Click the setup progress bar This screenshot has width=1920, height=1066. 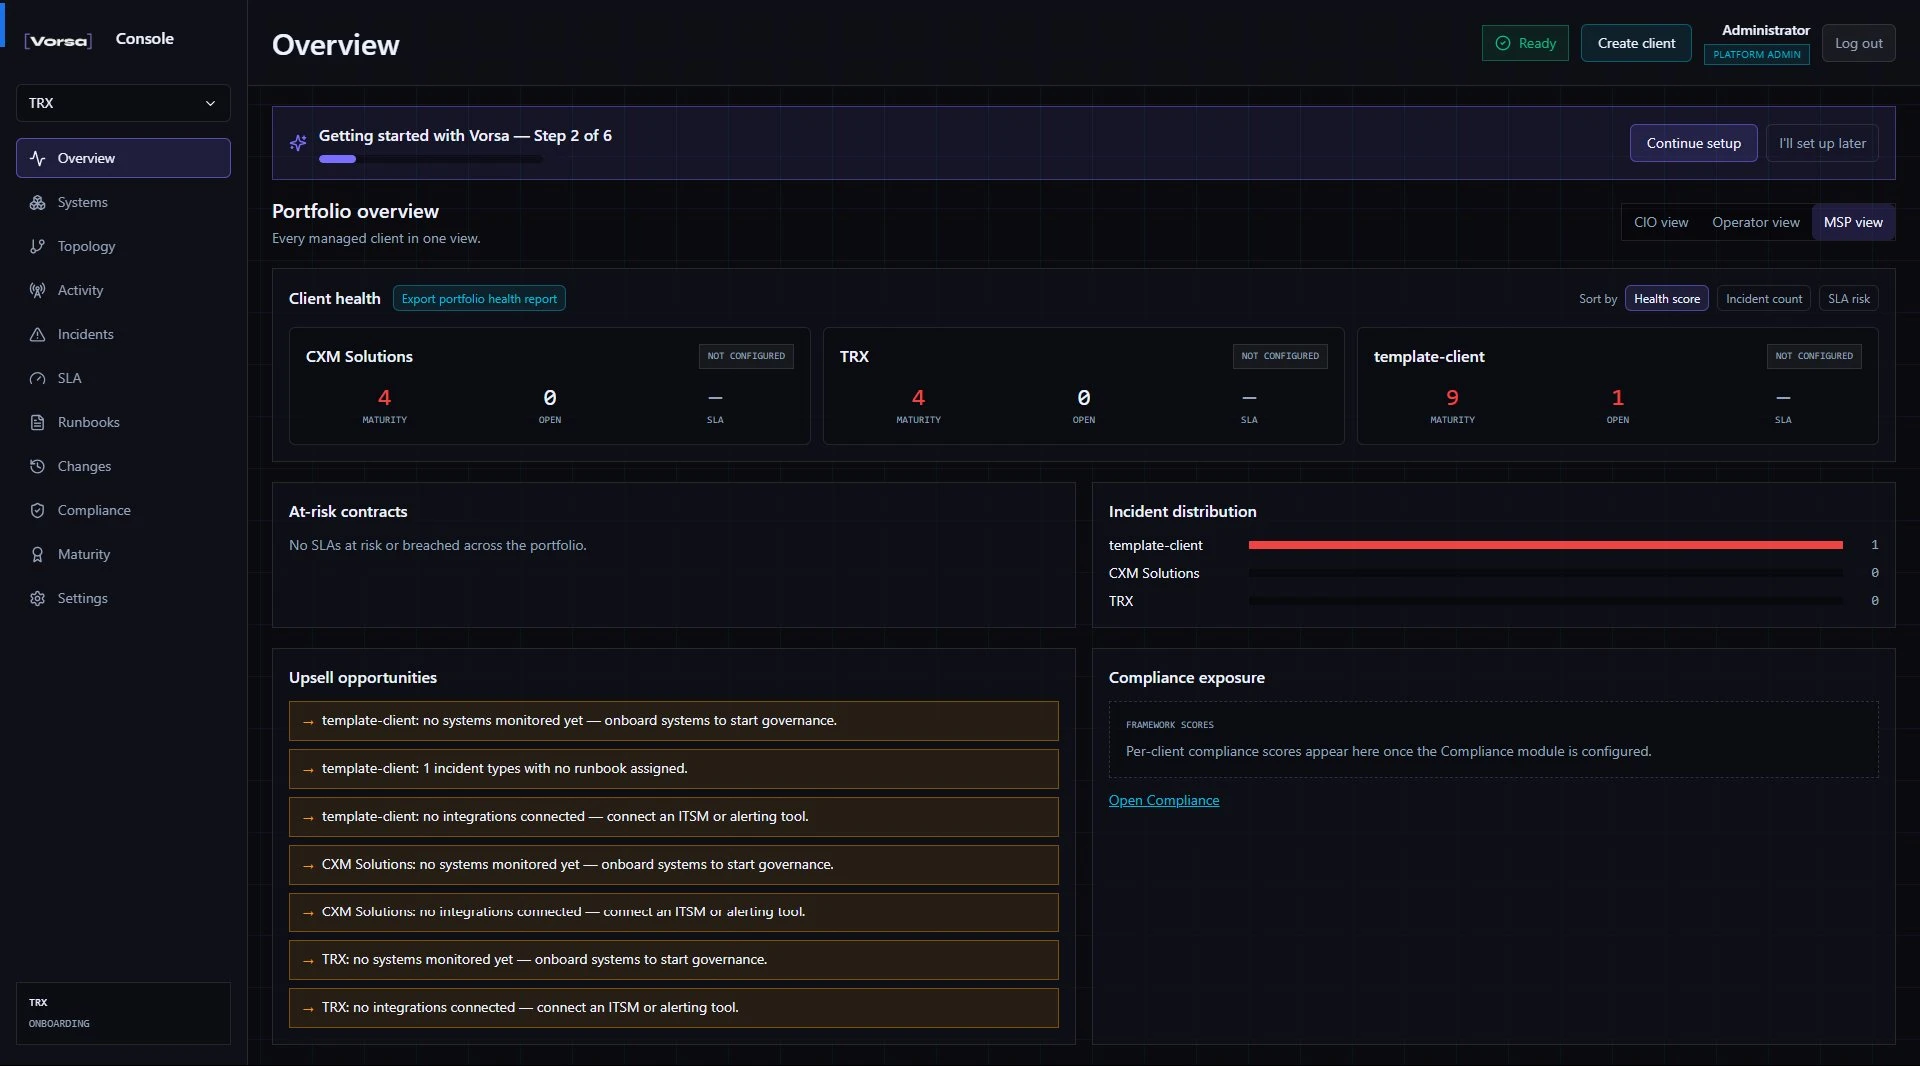pyautogui.click(x=430, y=158)
